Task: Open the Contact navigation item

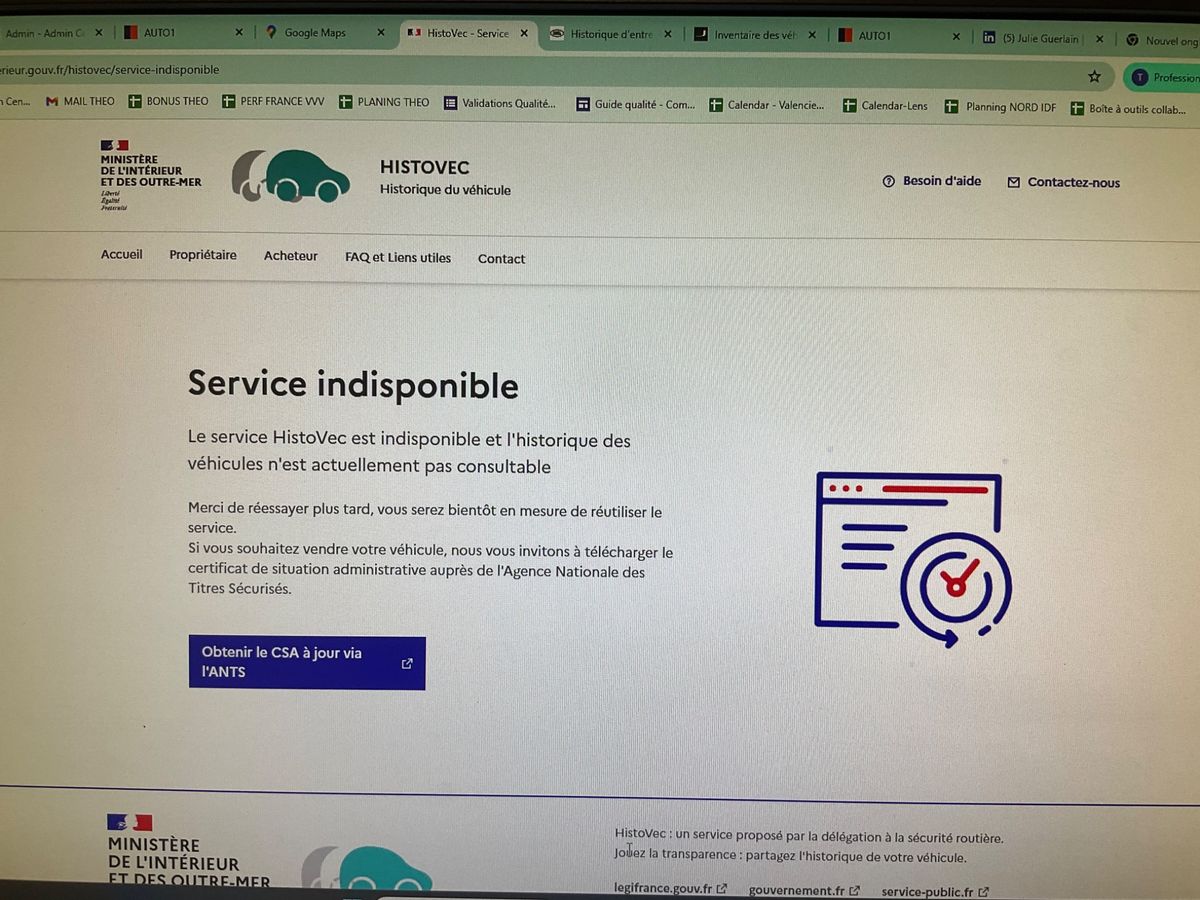Action: point(501,259)
